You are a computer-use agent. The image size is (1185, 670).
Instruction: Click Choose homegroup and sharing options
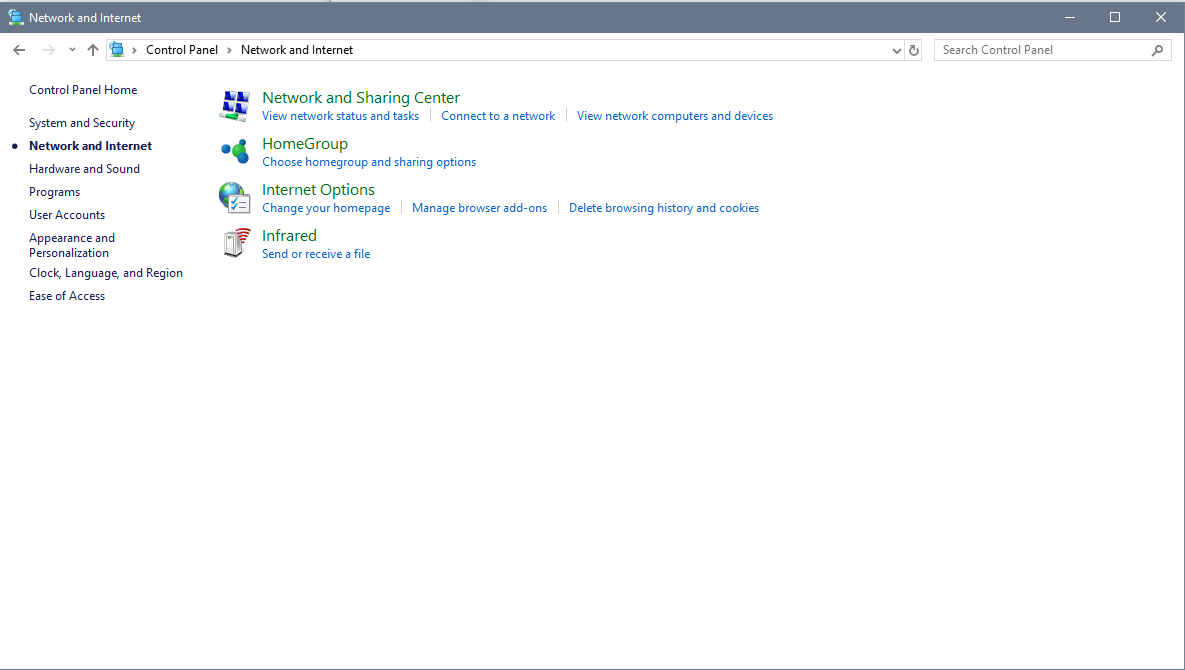tap(369, 162)
